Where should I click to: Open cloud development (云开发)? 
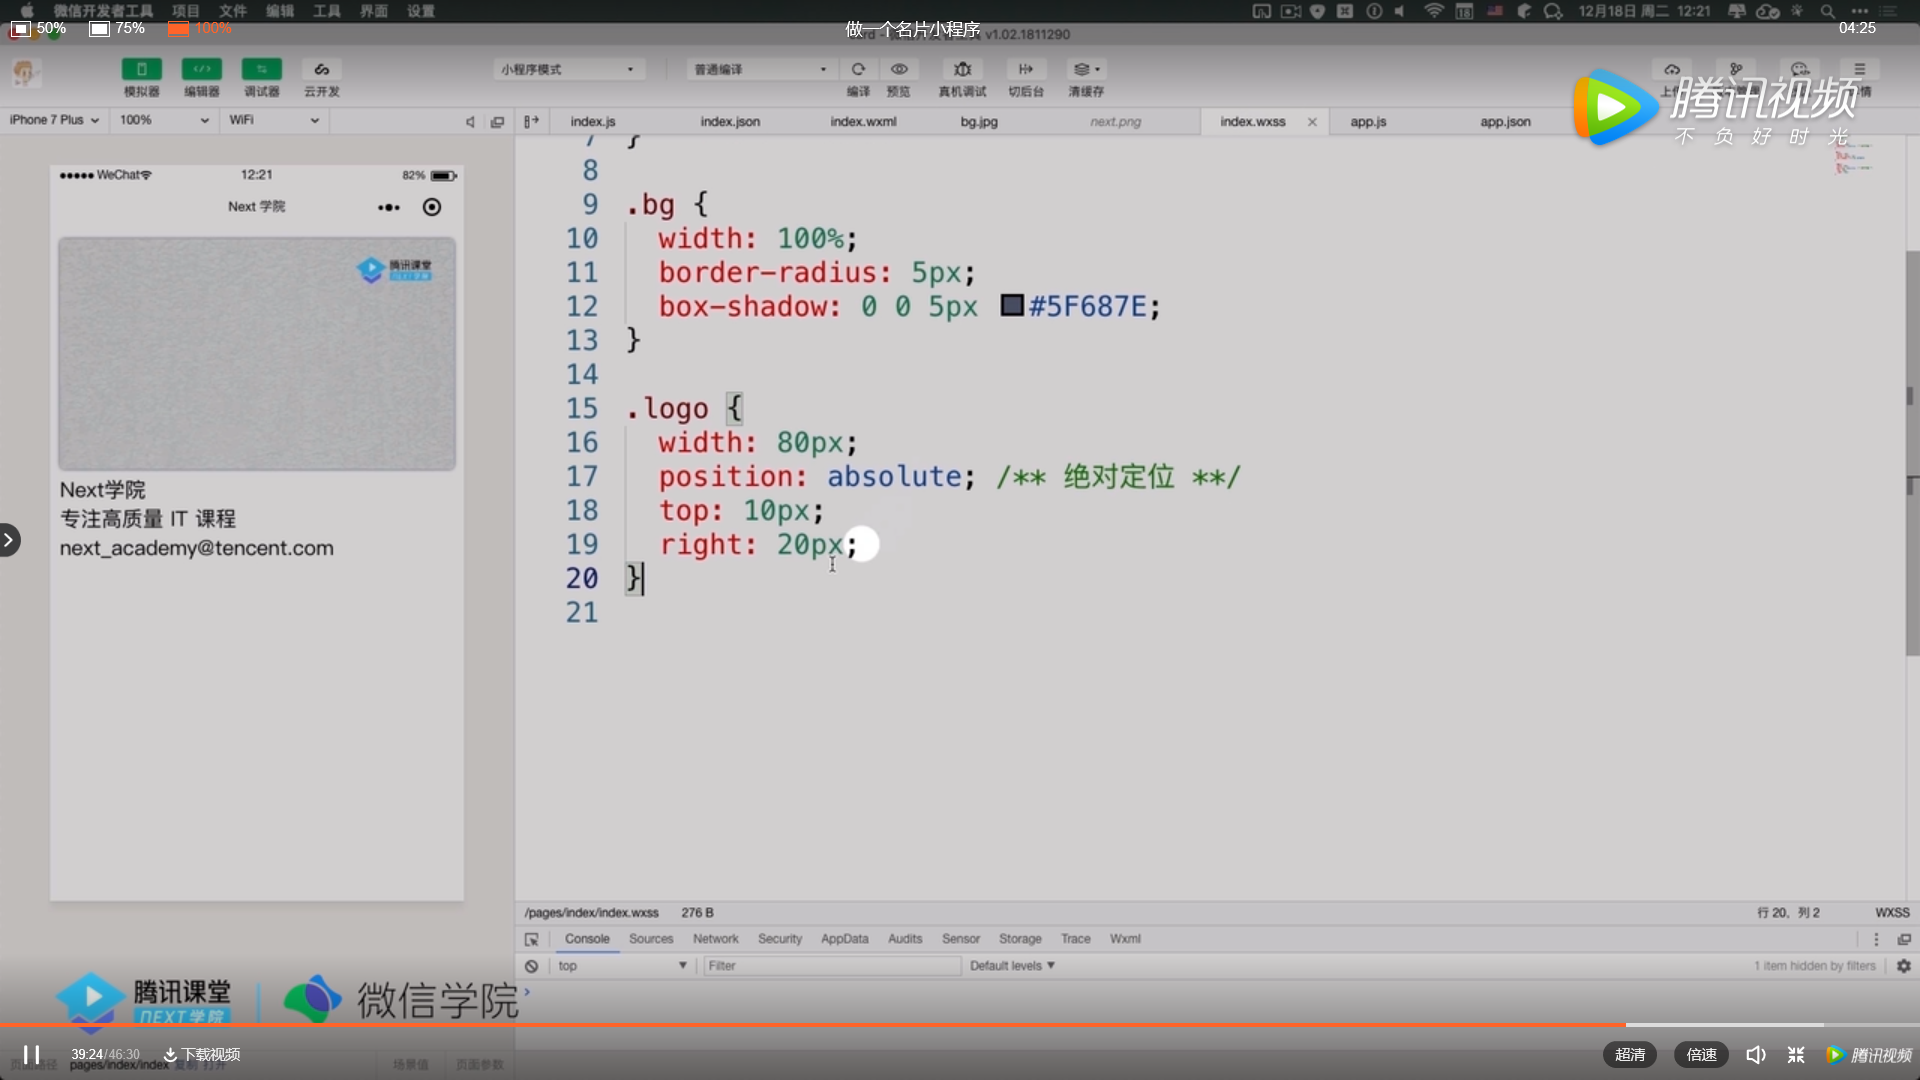tap(321, 70)
